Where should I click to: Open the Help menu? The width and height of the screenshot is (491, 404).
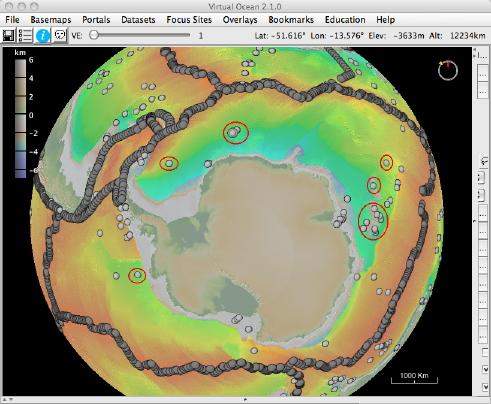pyautogui.click(x=386, y=20)
